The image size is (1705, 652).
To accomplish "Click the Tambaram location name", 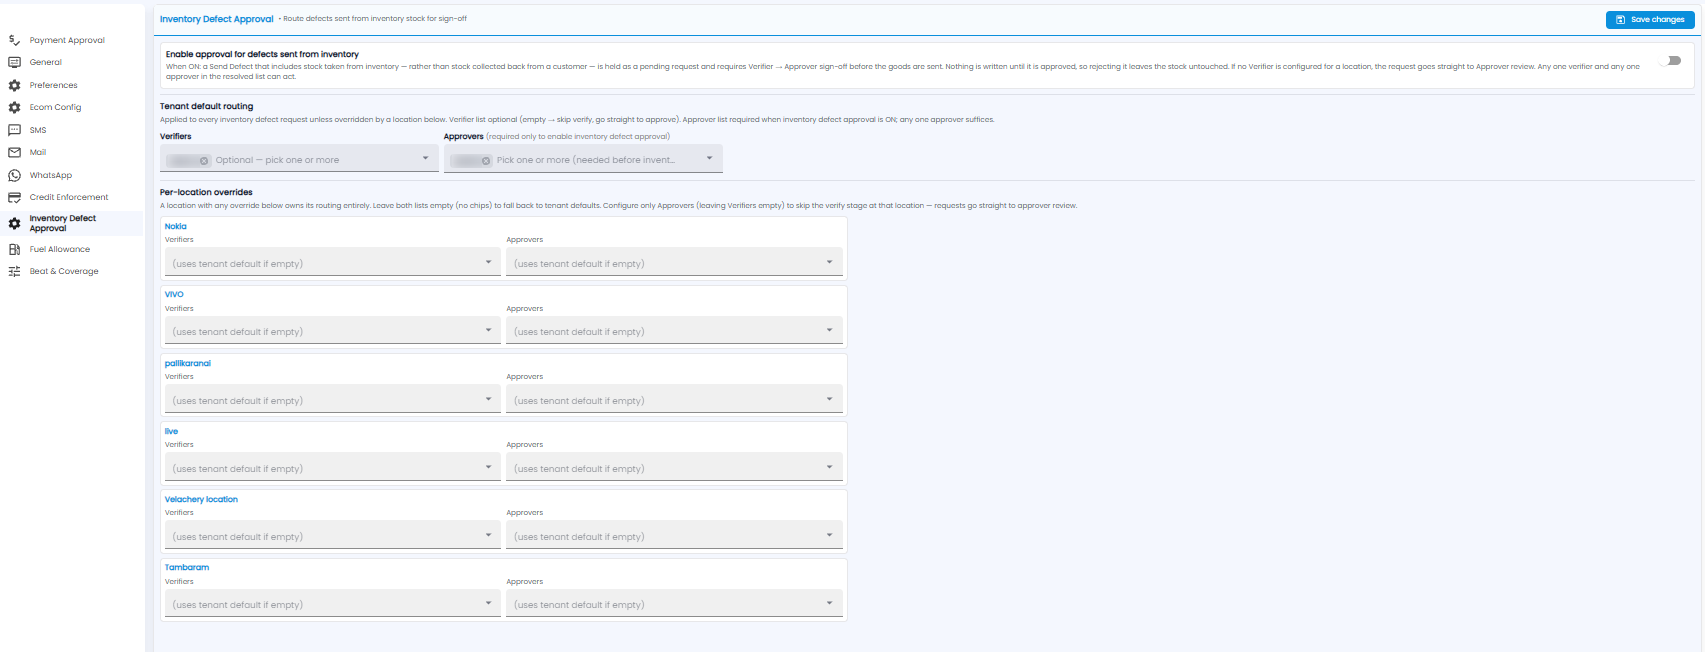I will click(x=187, y=567).
